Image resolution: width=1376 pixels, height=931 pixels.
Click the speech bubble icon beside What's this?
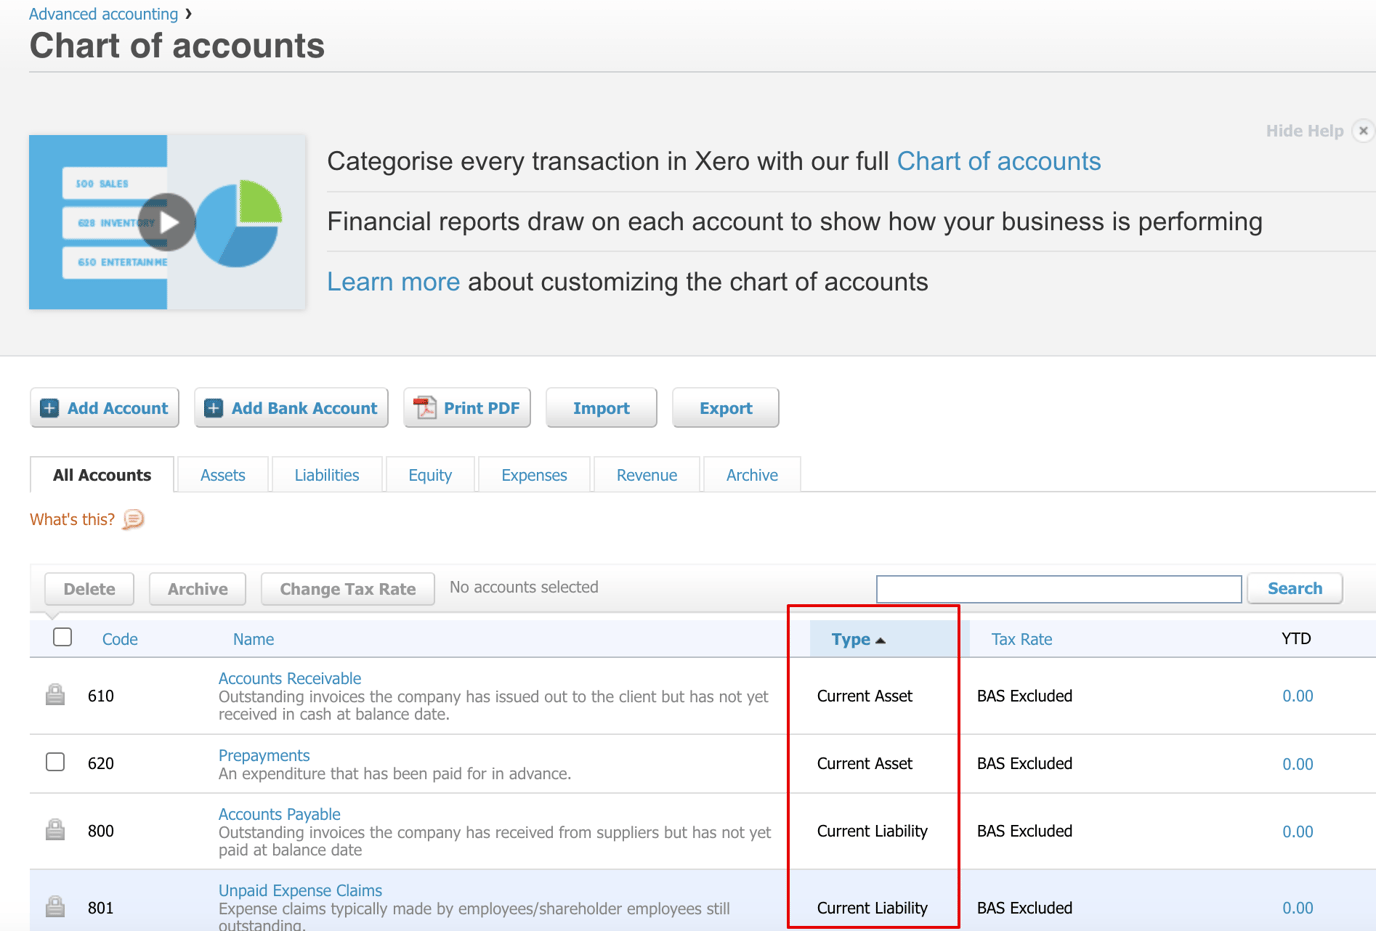click(132, 520)
